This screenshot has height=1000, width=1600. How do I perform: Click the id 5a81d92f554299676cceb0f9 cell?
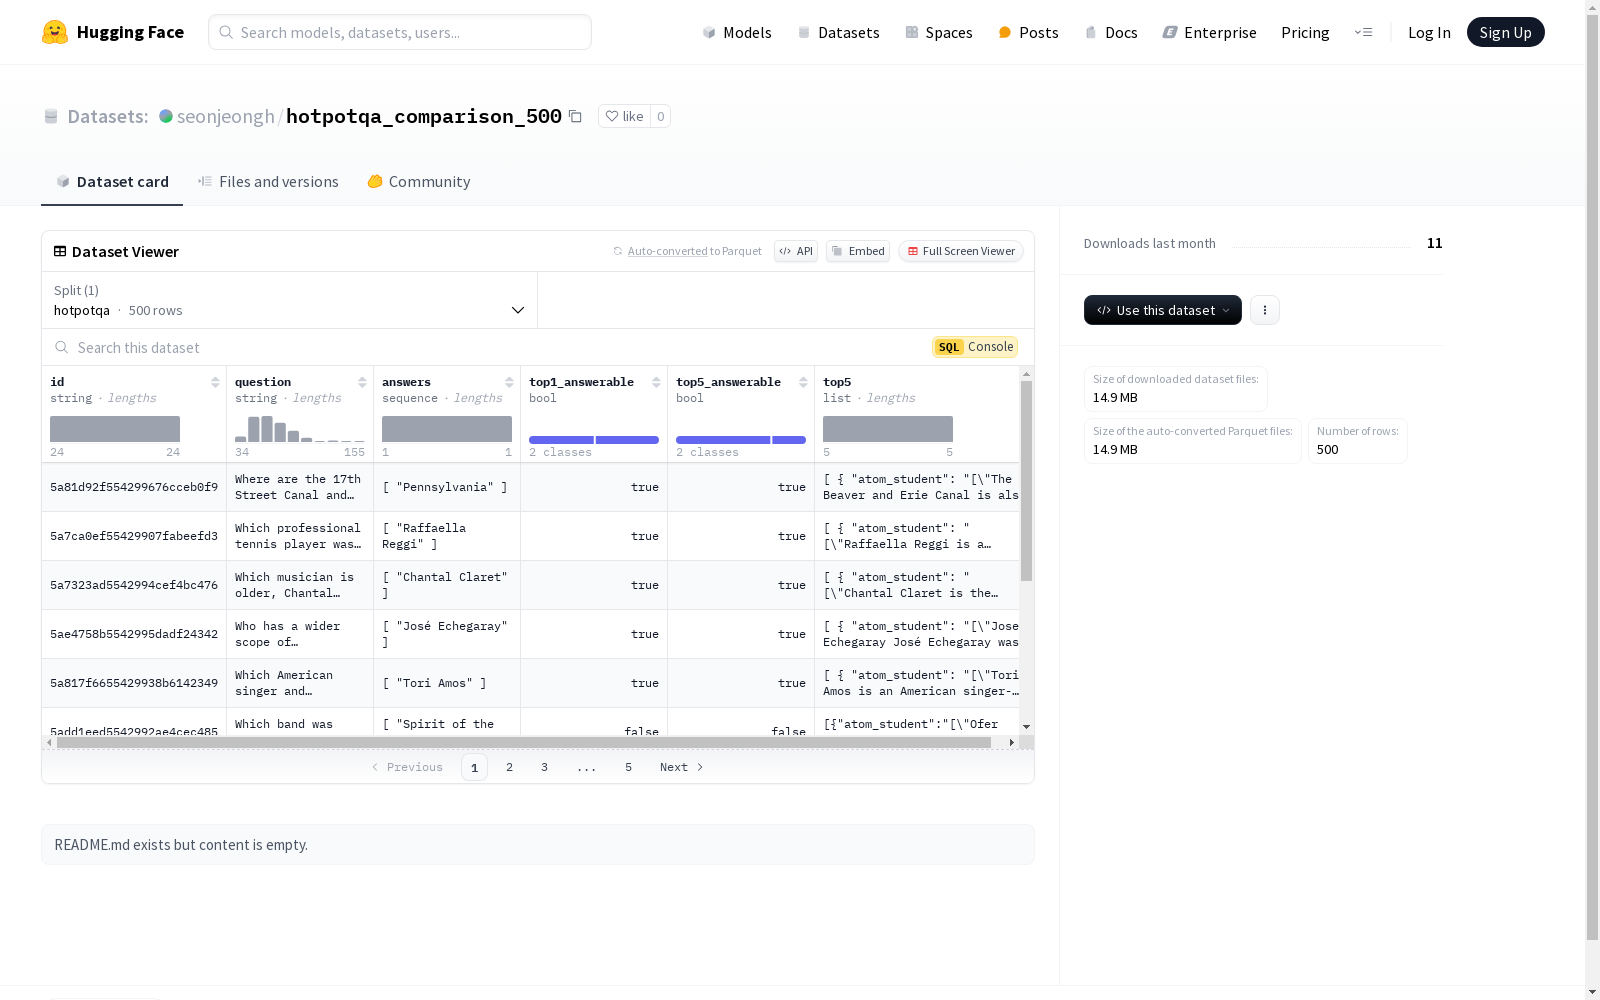[x=134, y=487]
